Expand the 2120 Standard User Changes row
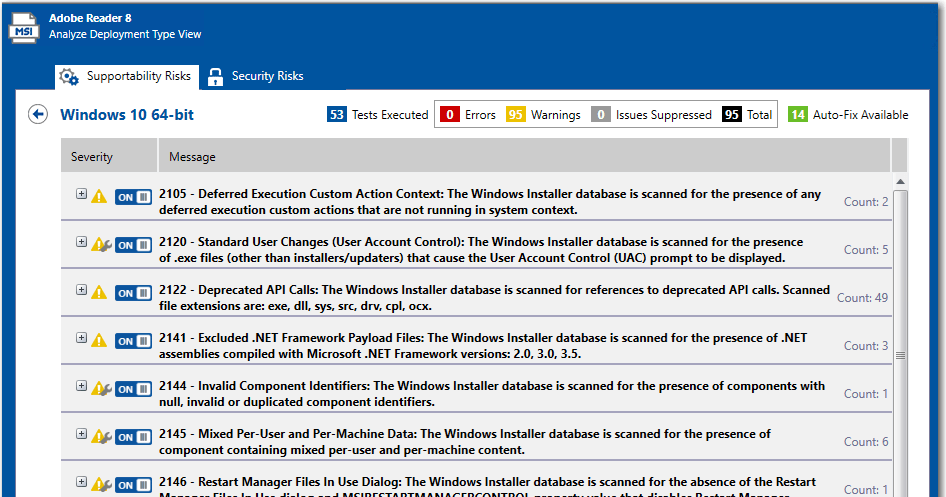The image size is (946, 497). click(x=82, y=242)
